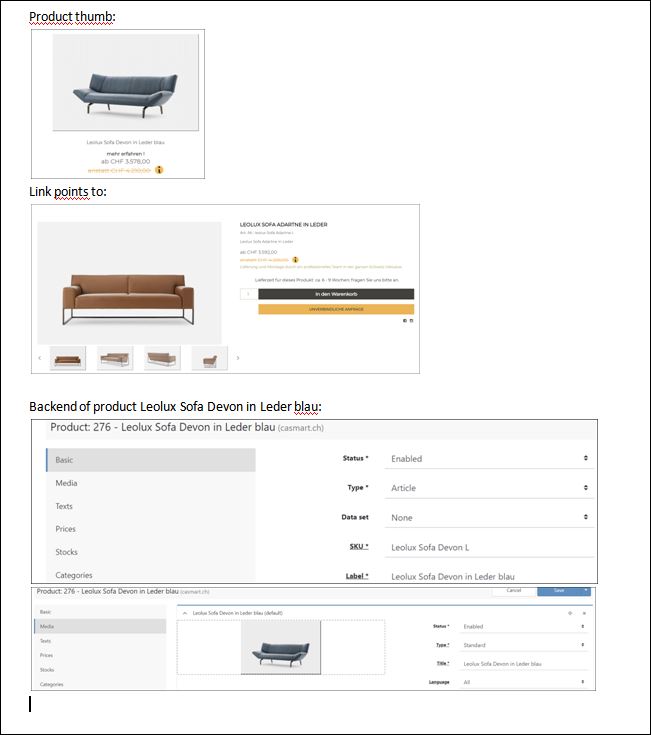Click the 'mehr erfahren !' link on the product thumb
The height and width of the screenshot is (735, 651).
(126, 154)
